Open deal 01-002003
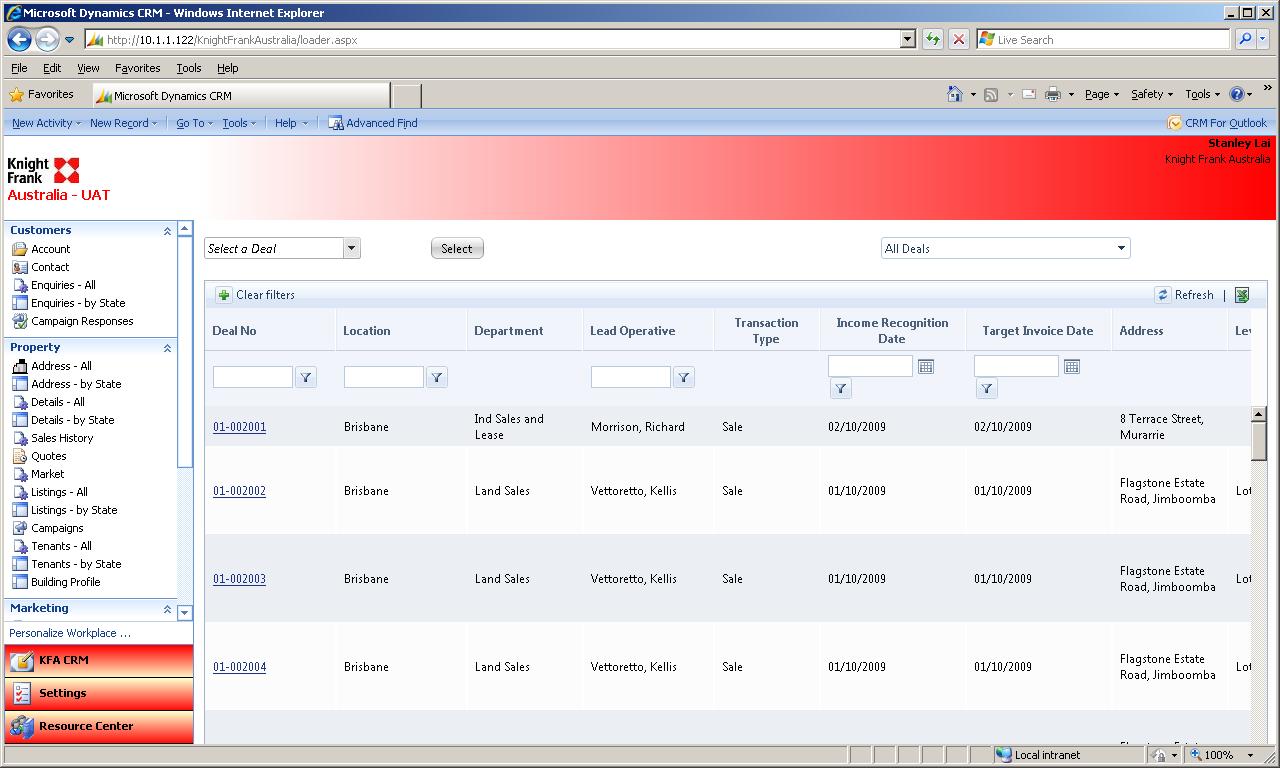This screenshot has width=1280, height=768. point(239,579)
